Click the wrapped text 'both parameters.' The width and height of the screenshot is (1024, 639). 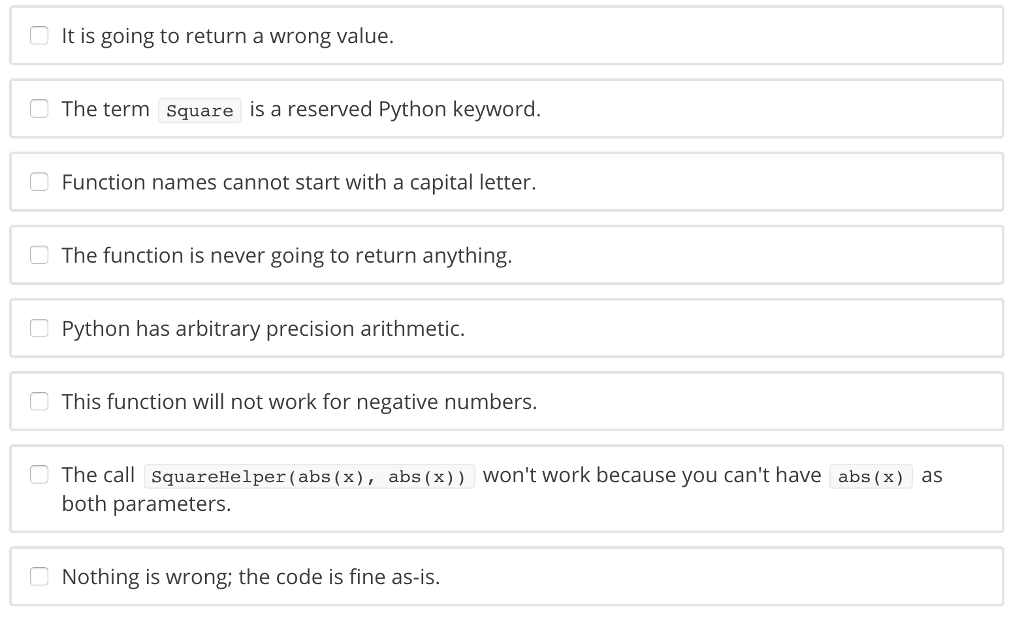coord(146,504)
